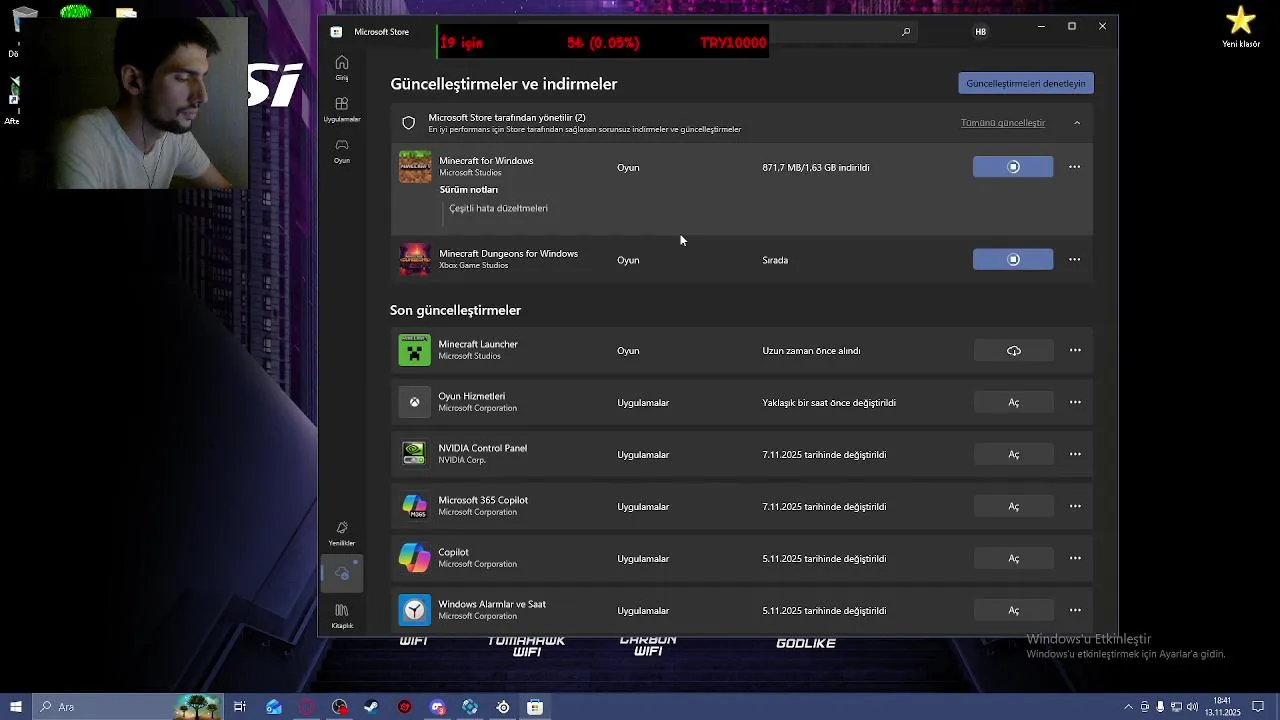Image resolution: width=1280 pixels, height=720 pixels.
Task: Click Güncelleştirmeleri denetleyin button
Action: [1026, 83]
